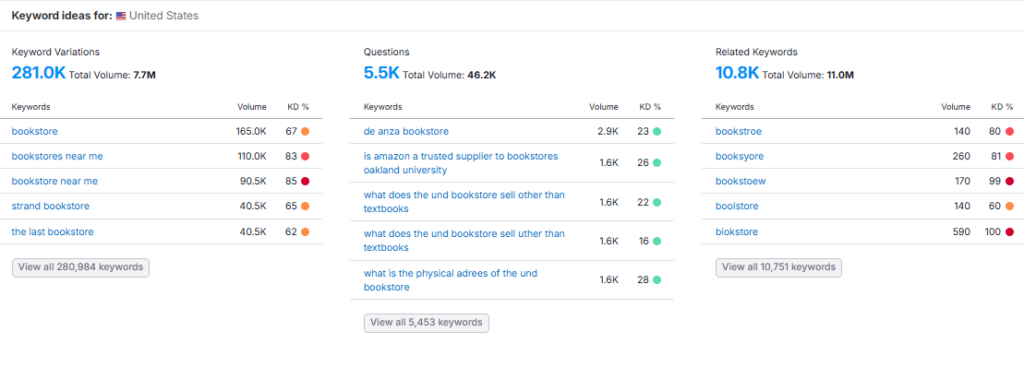Click the 'Total Volume: 46.2K' text
This screenshot has height=379, width=1024.
[449, 75]
